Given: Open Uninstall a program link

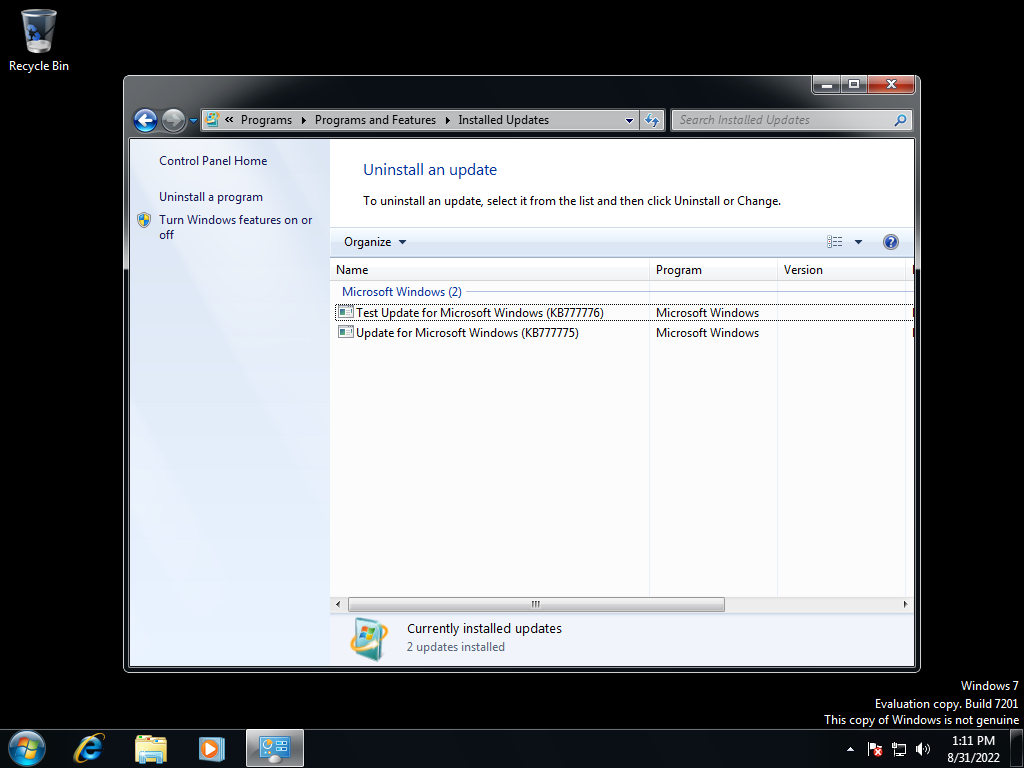Looking at the screenshot, I should (211, 197).
